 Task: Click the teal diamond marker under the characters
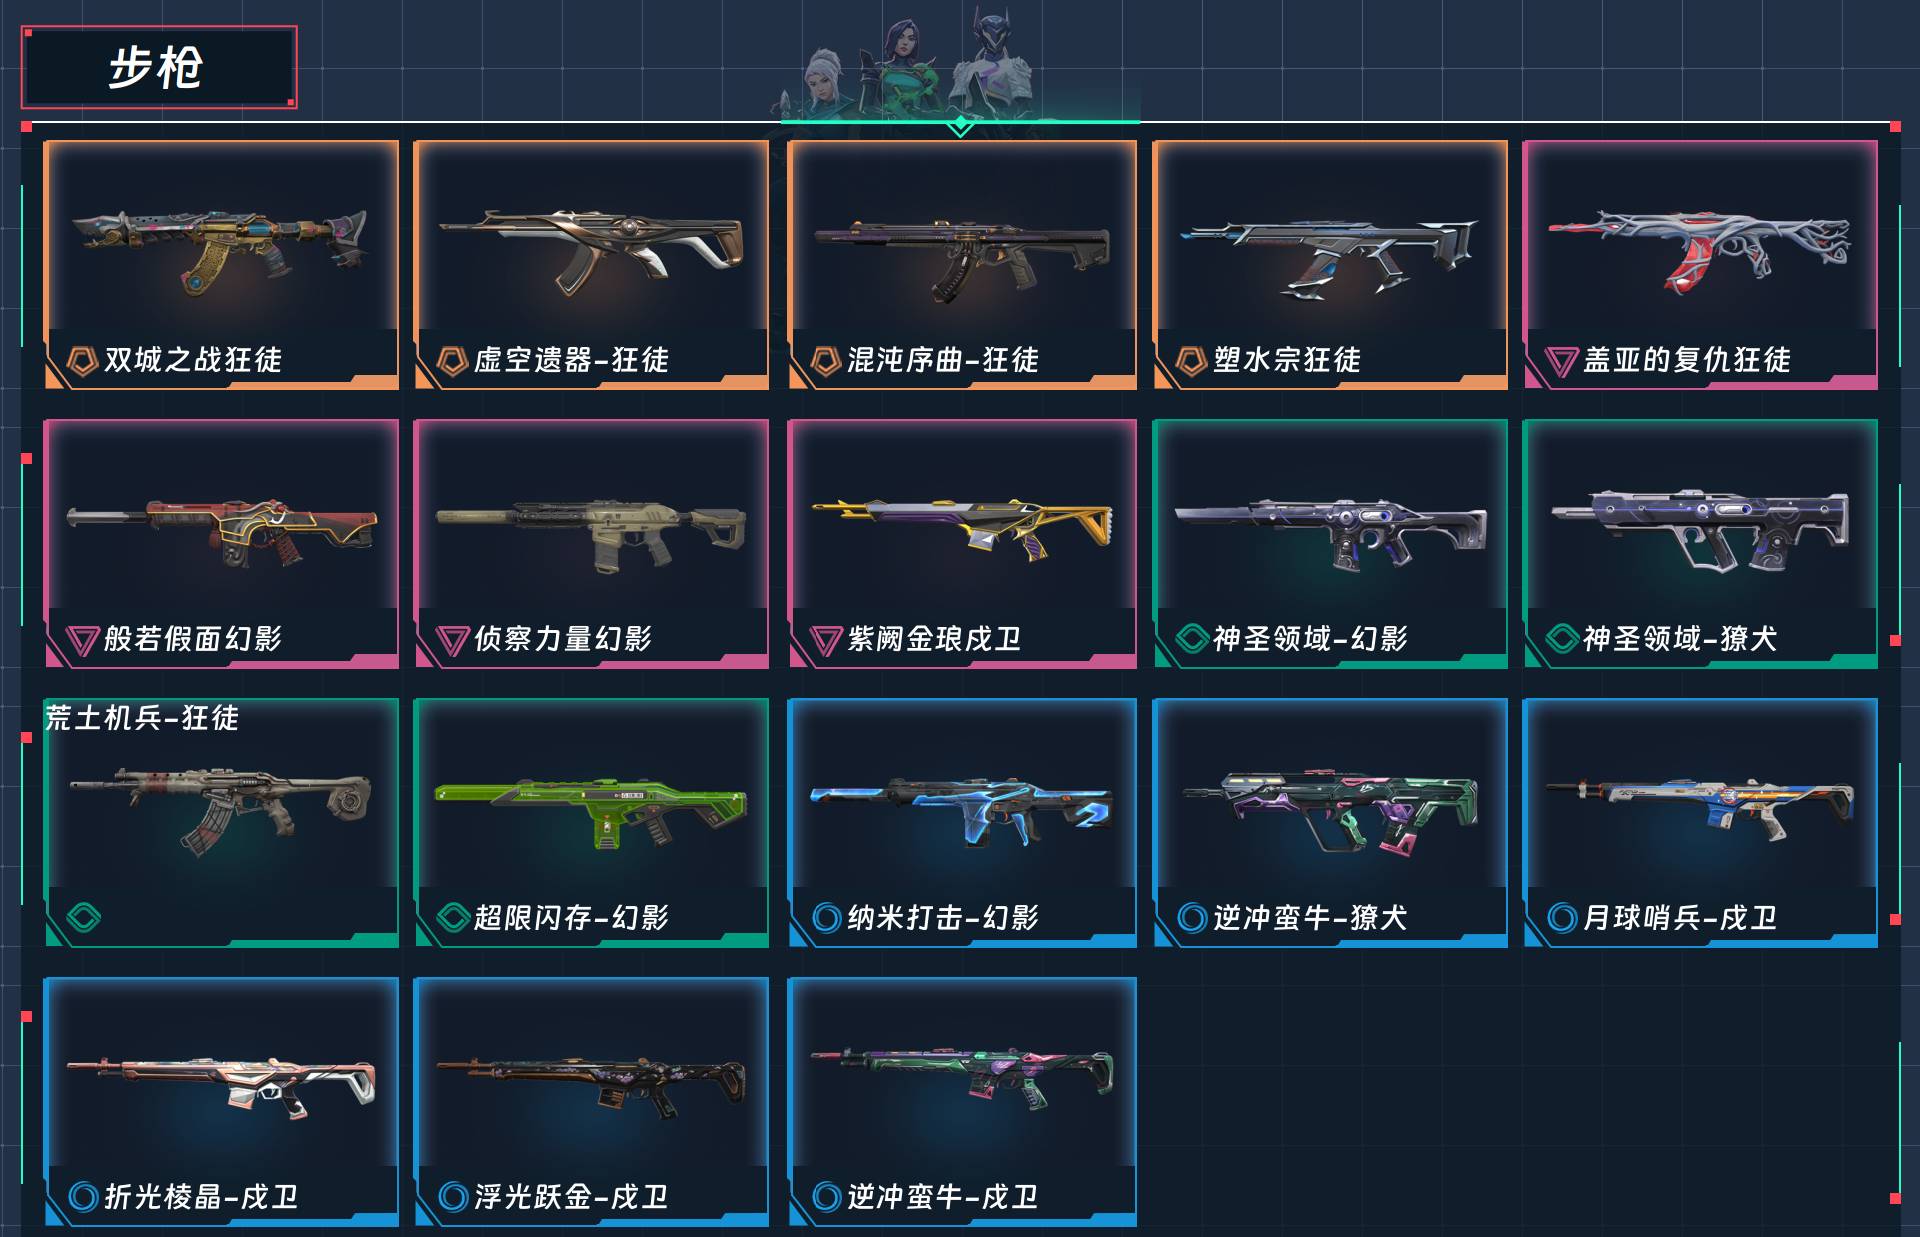click(x=960, y=125)
